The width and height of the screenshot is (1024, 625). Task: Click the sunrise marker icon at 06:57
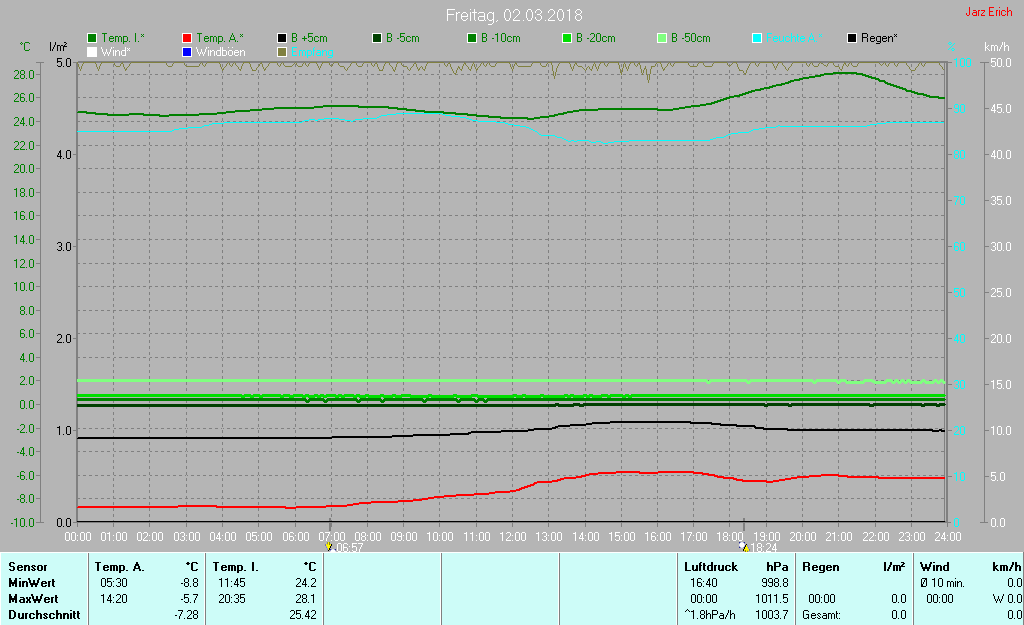point(329,547)
